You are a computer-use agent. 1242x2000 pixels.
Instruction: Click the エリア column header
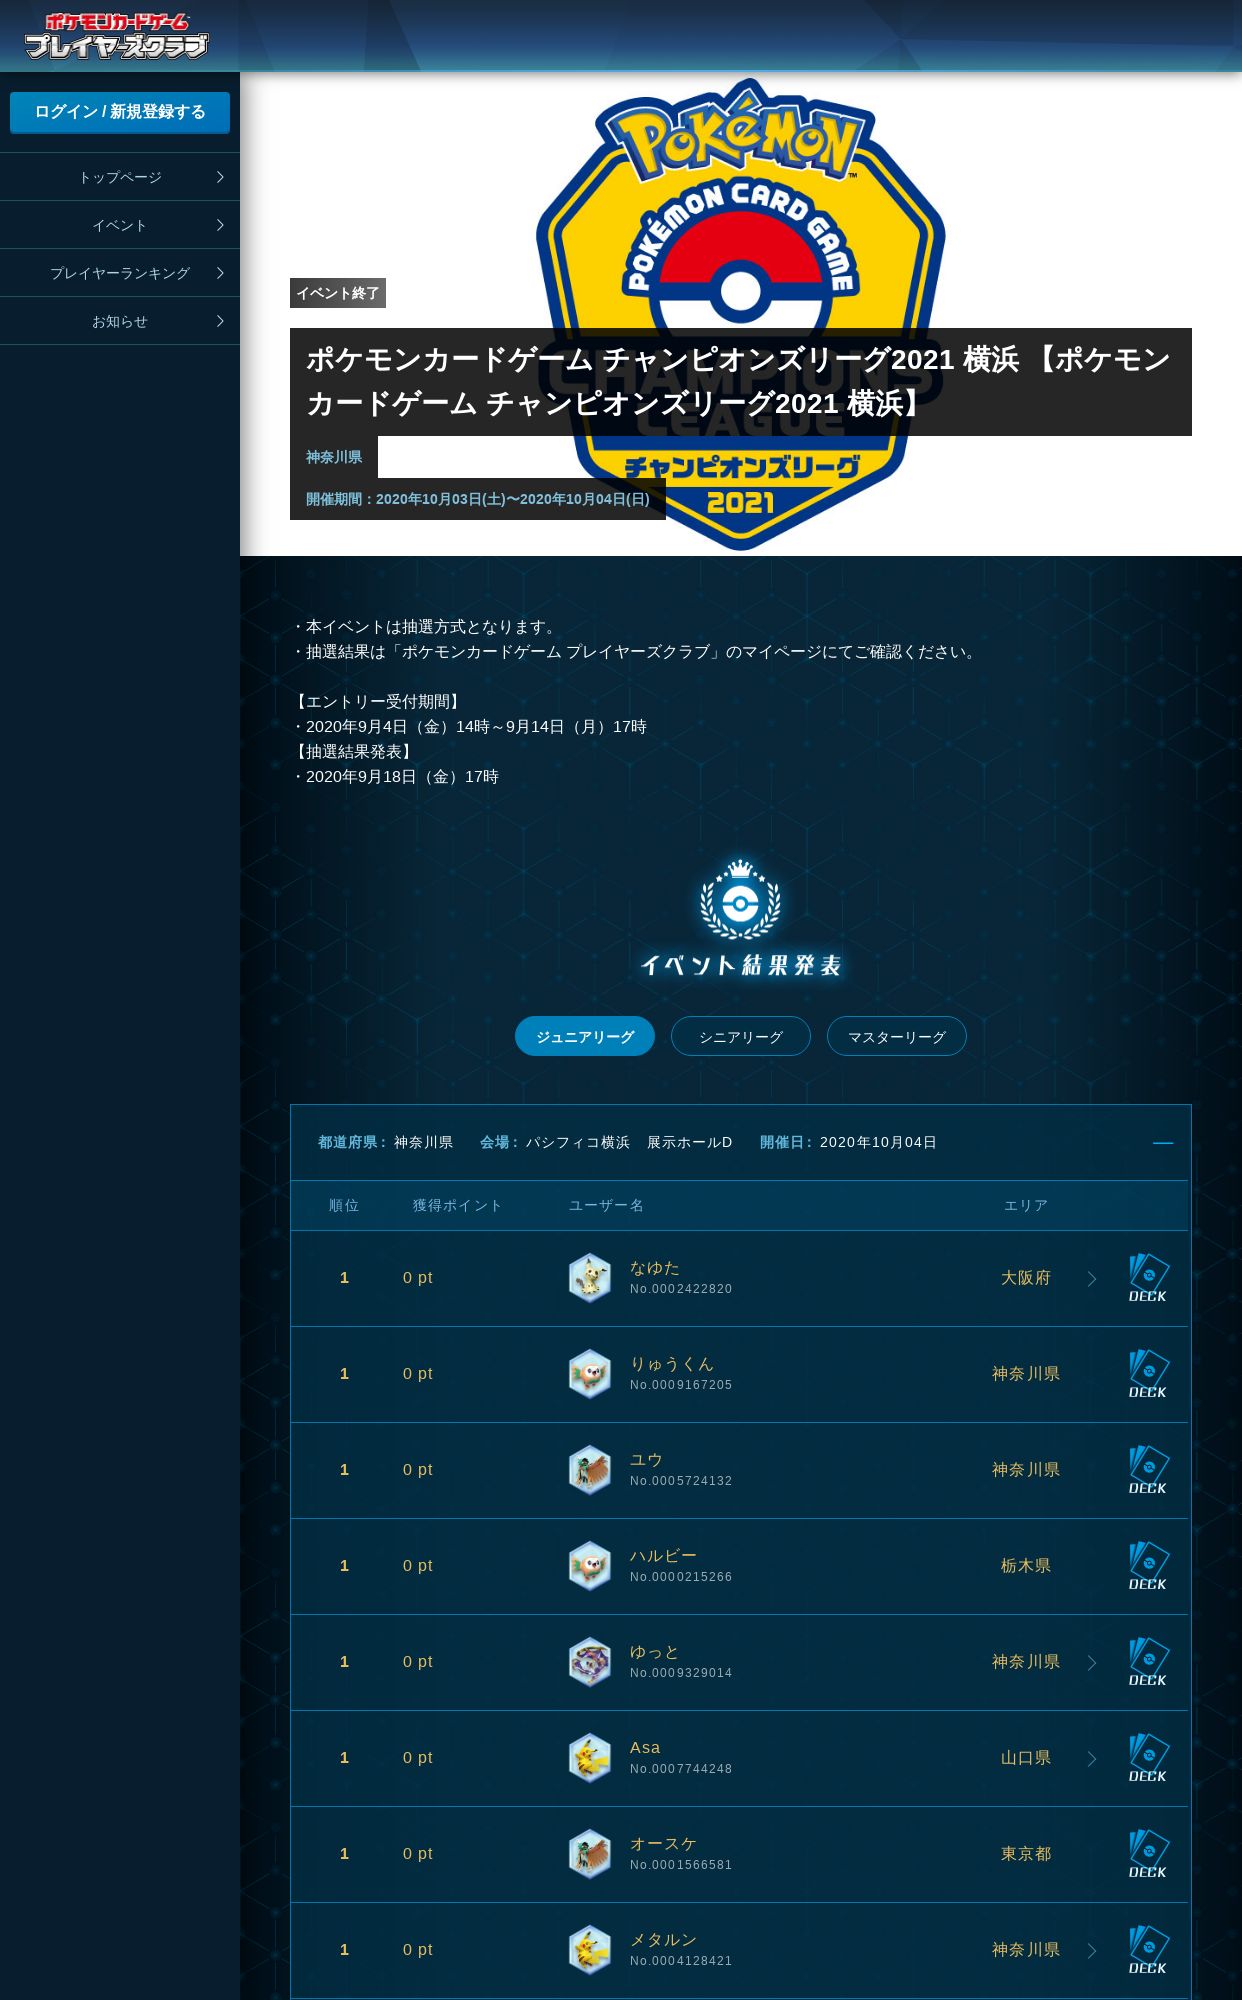click(1026, 1206)
